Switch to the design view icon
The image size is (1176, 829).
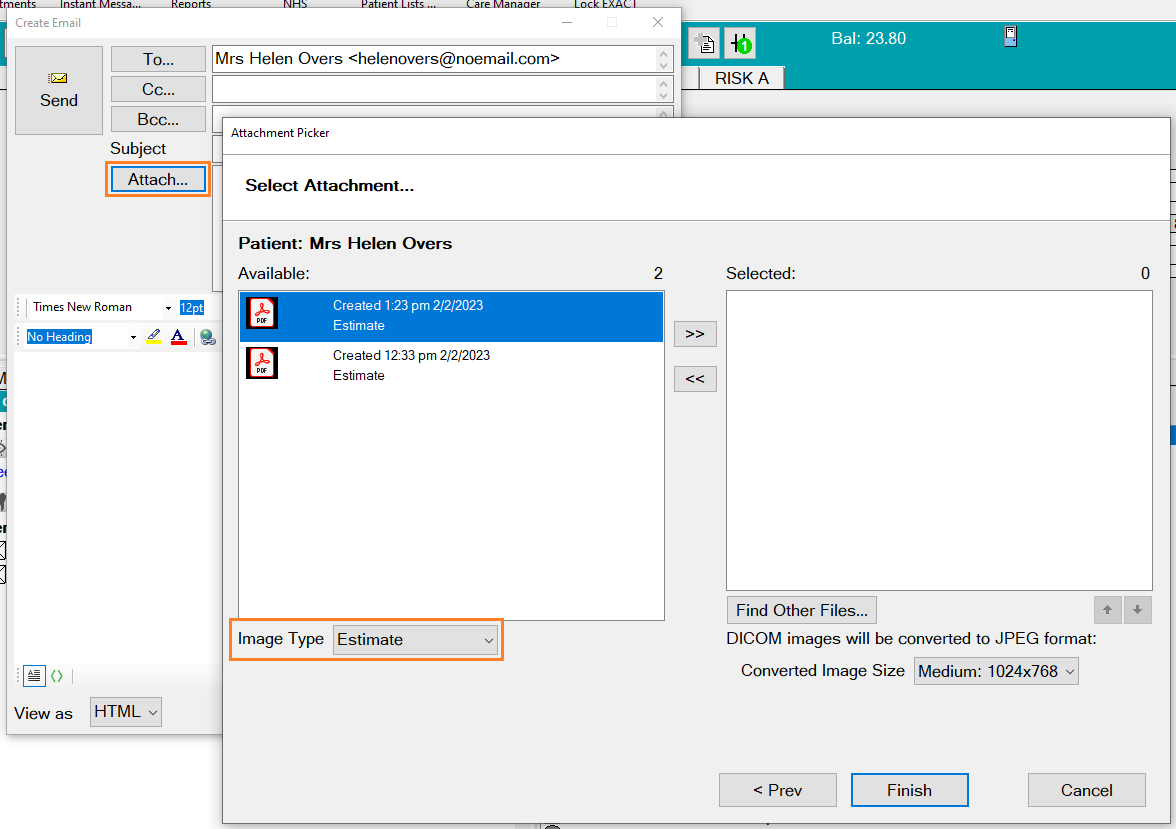click(34, 676)
